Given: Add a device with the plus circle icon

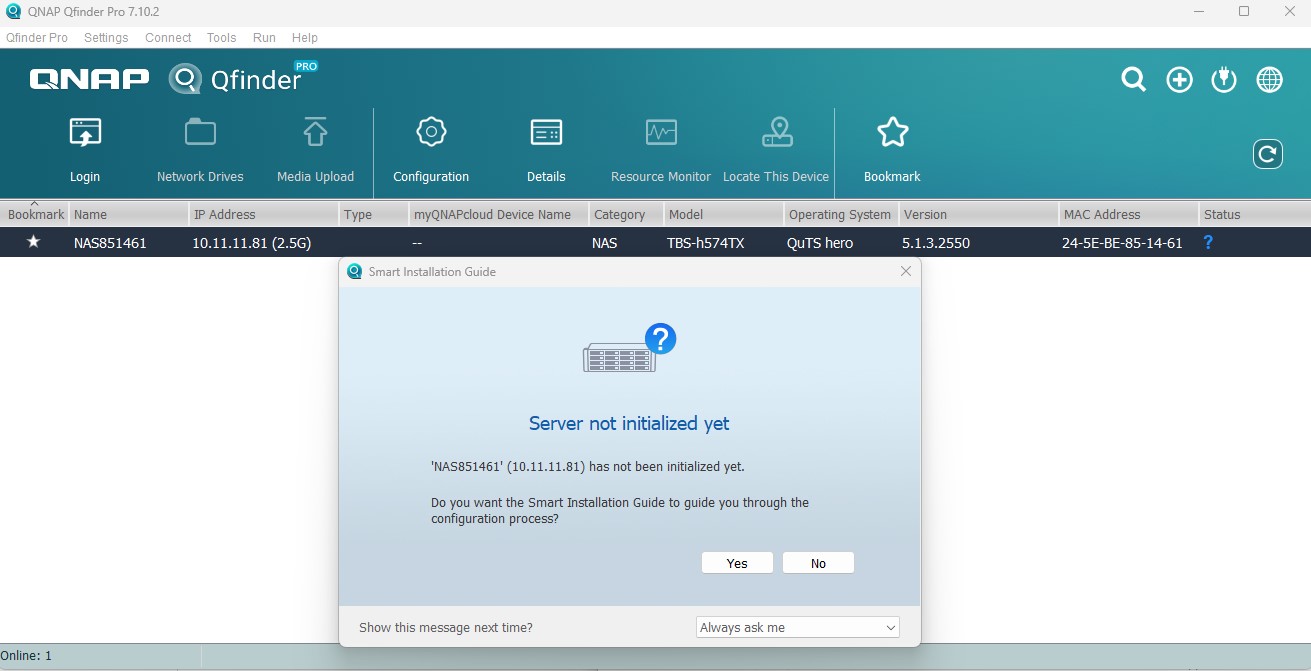Looking at the screenshot, I should pyautogui.click(x=1180, y=80).
